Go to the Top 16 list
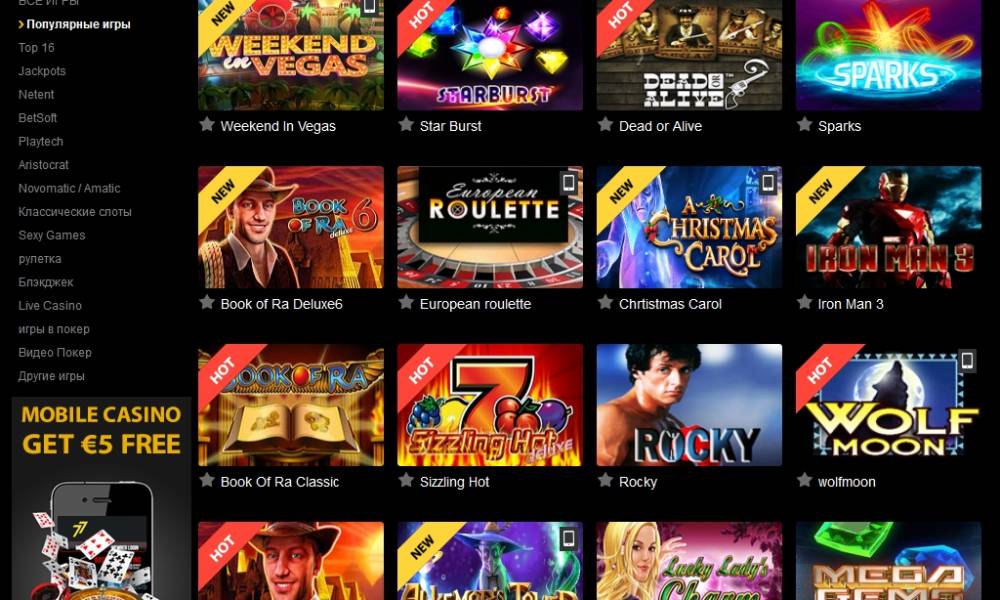This screenshot has height=600, width=1000. 36,47
